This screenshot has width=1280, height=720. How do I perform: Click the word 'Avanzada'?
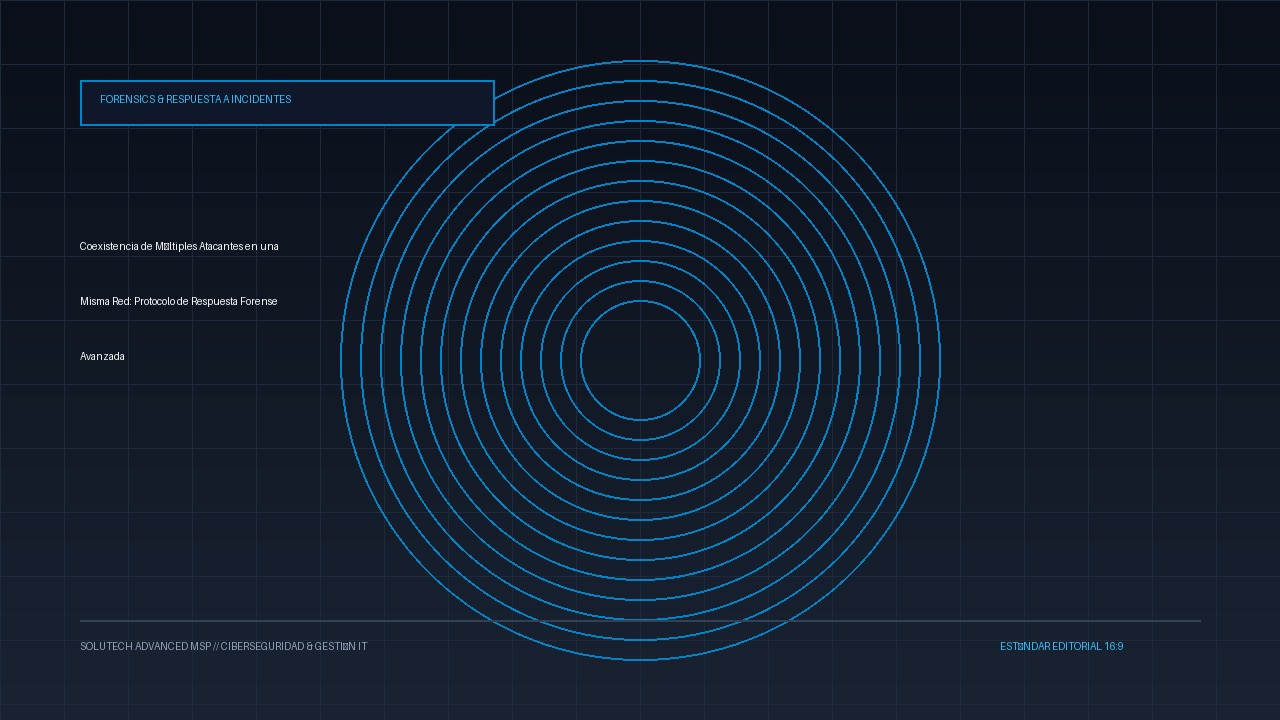click(102, 357)
